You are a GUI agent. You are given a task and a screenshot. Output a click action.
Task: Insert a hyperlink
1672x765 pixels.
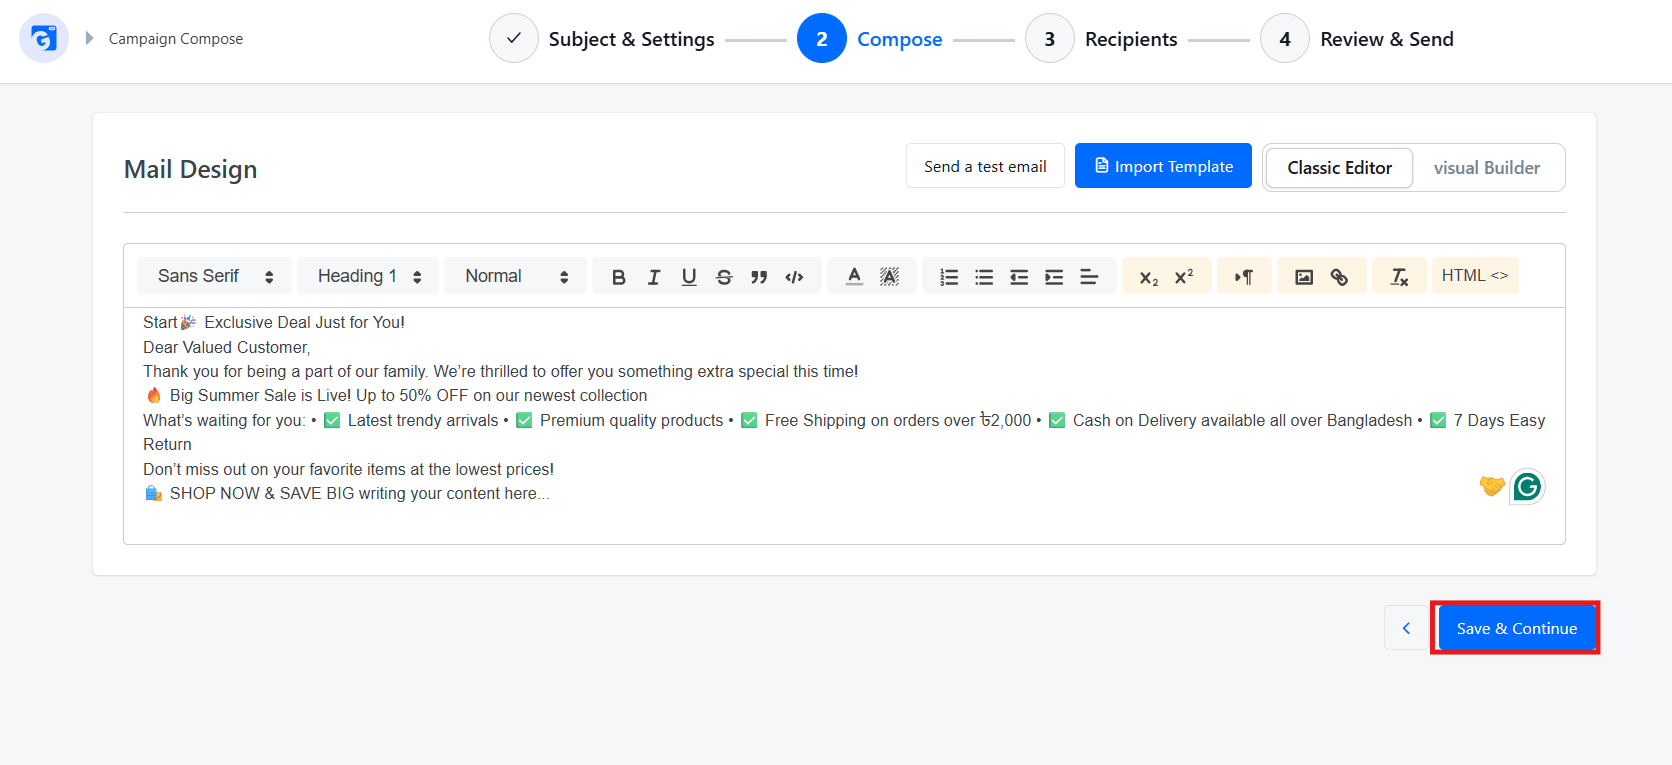[x=1339, y=277]
